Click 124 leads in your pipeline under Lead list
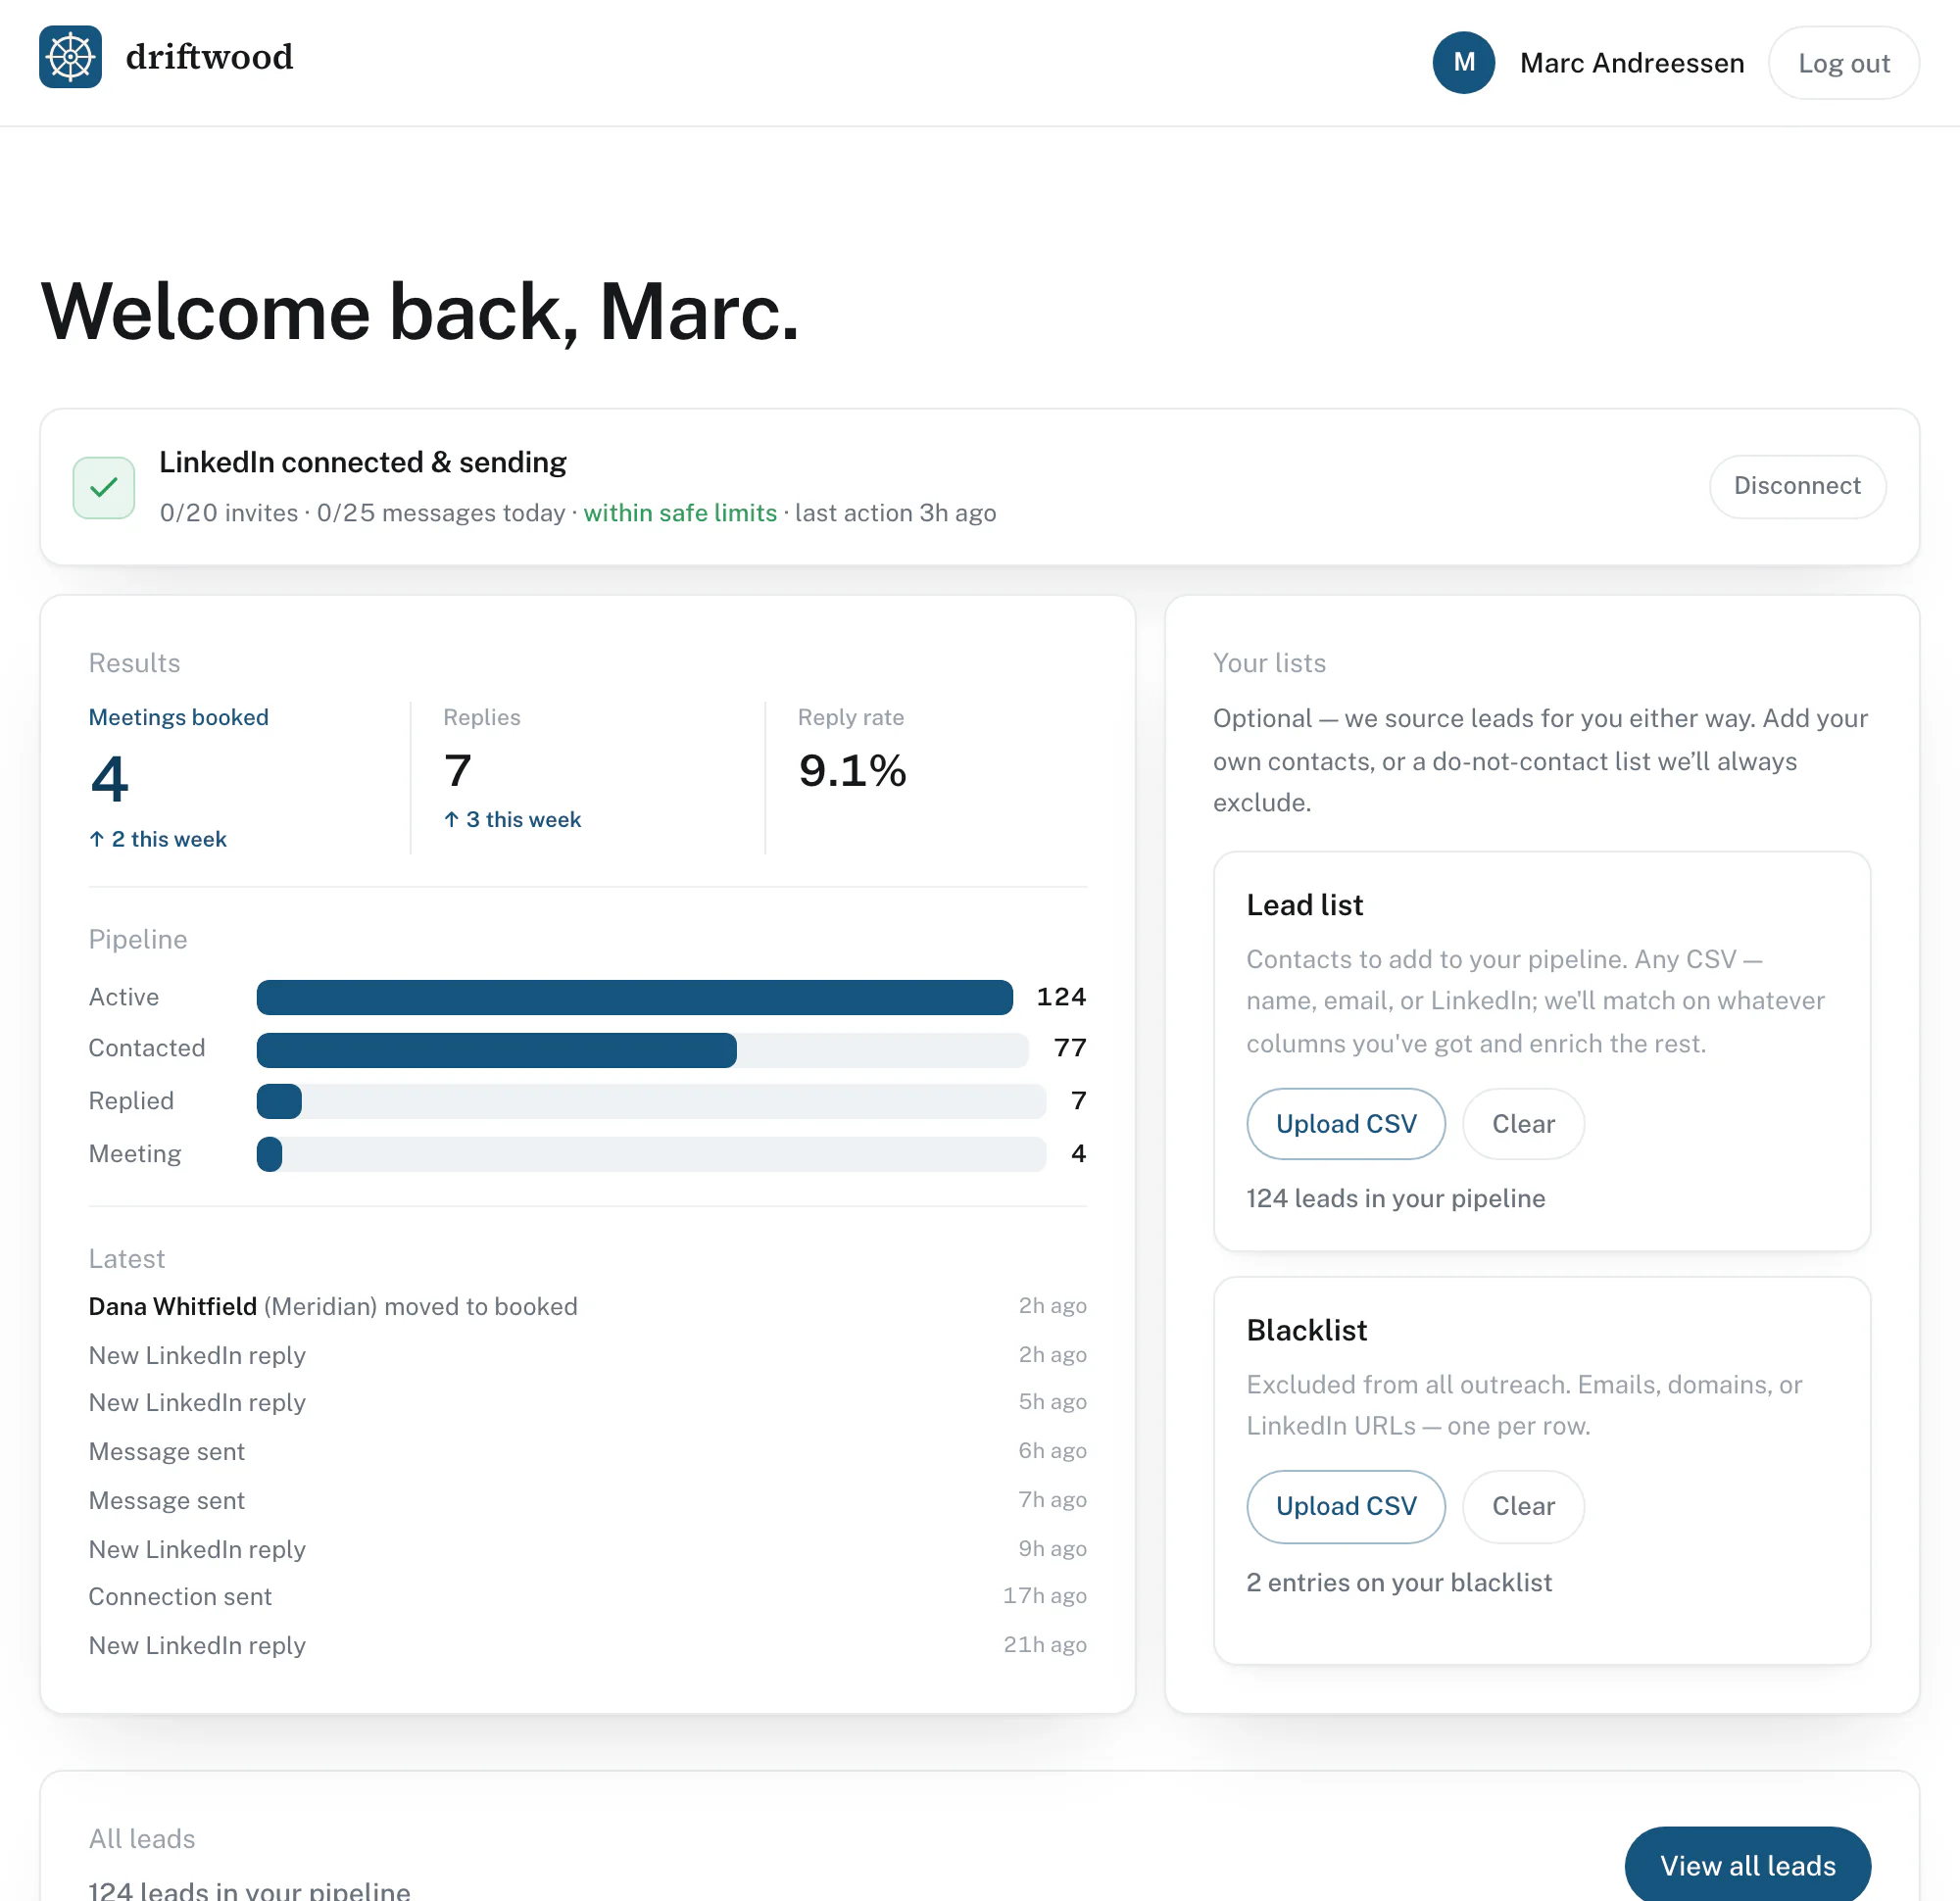The width and height of the screenshot is (1960, 1901). pyautogui.click(x=1395, y=1198)
